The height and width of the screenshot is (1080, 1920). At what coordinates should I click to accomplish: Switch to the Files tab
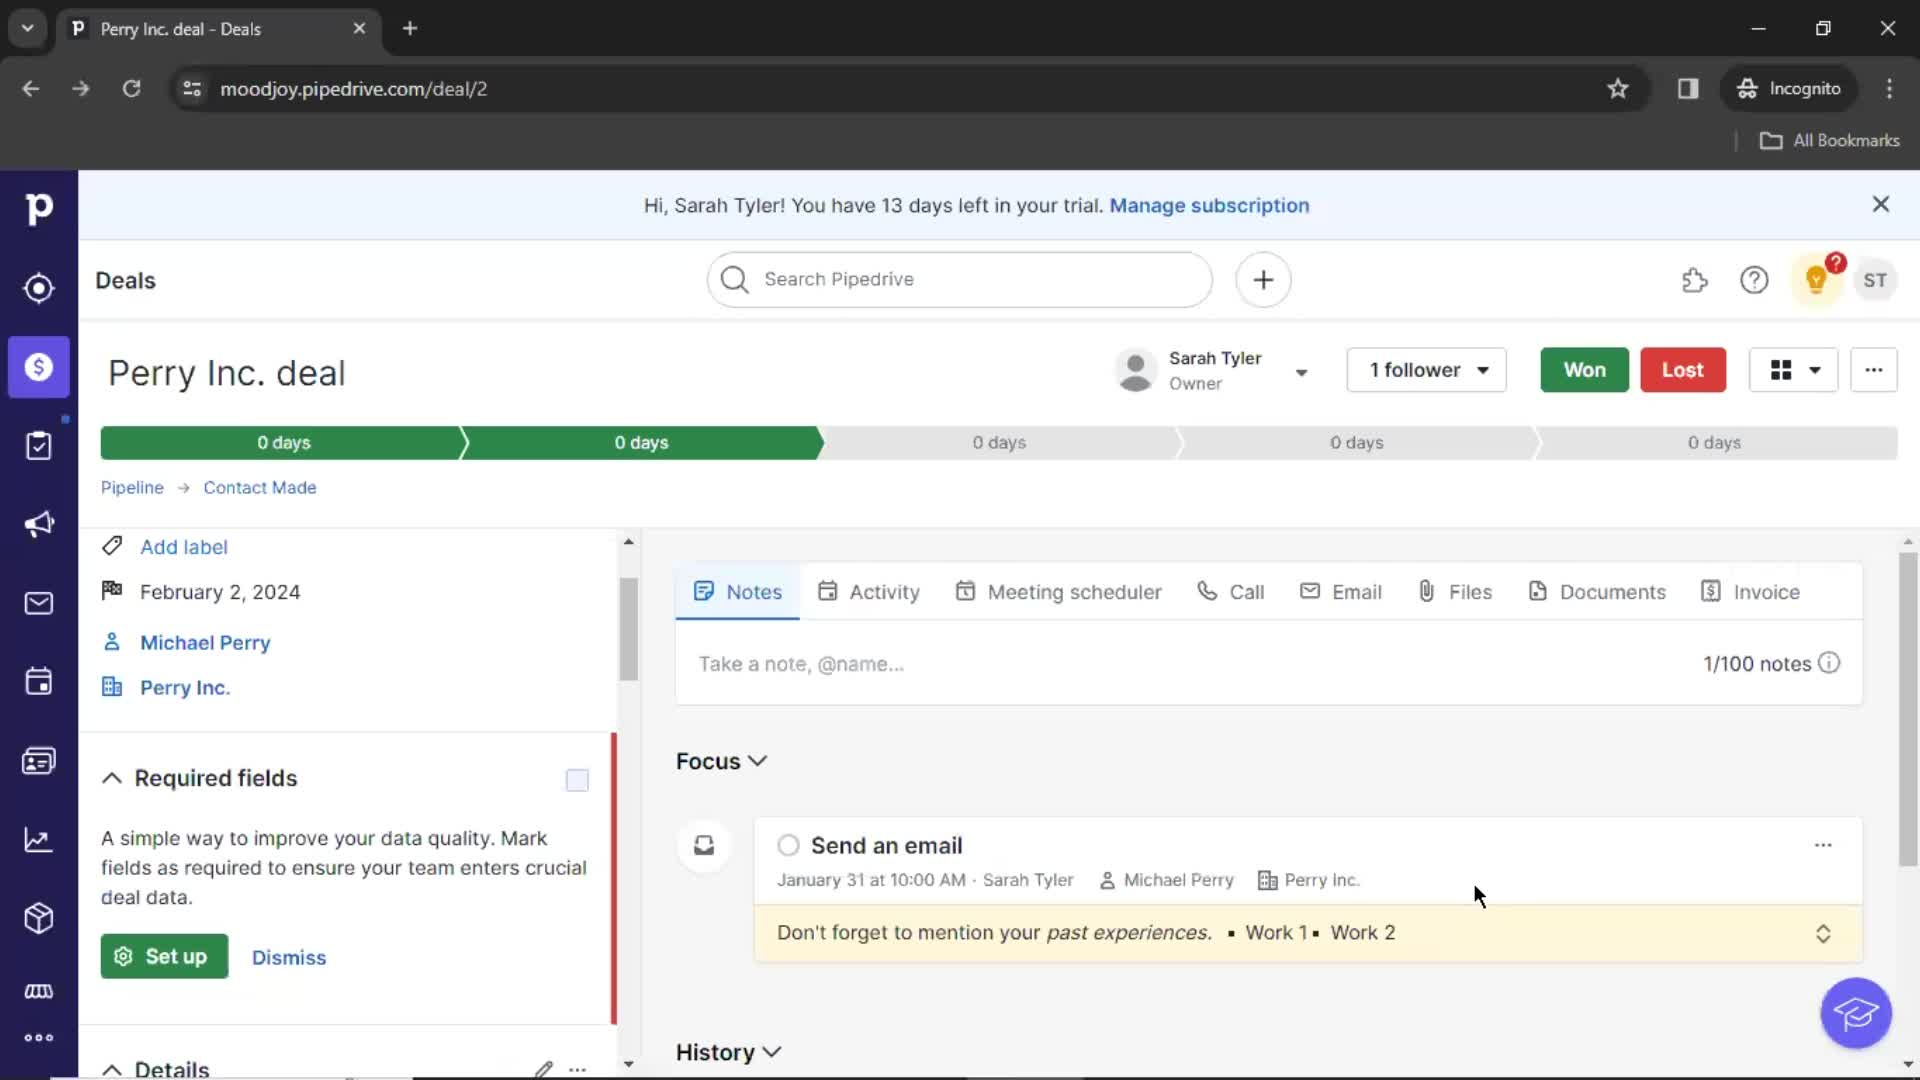(1455, 592)
